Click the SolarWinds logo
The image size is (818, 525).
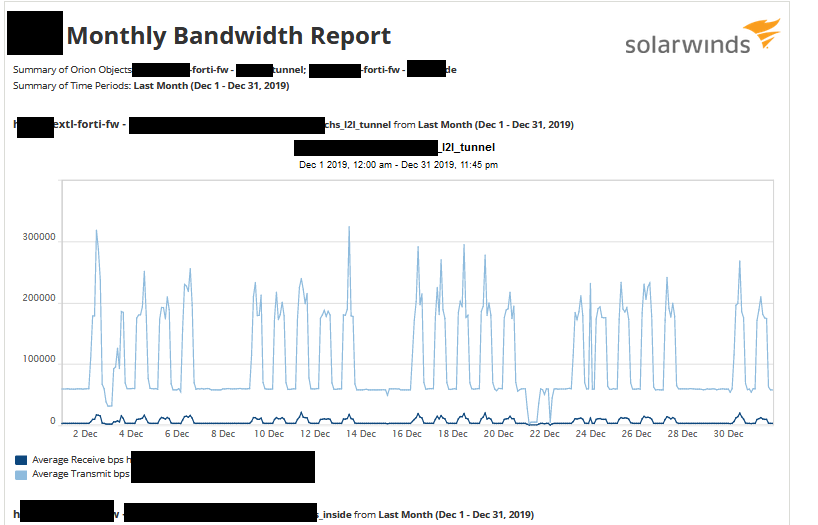(x=702, y=37)
